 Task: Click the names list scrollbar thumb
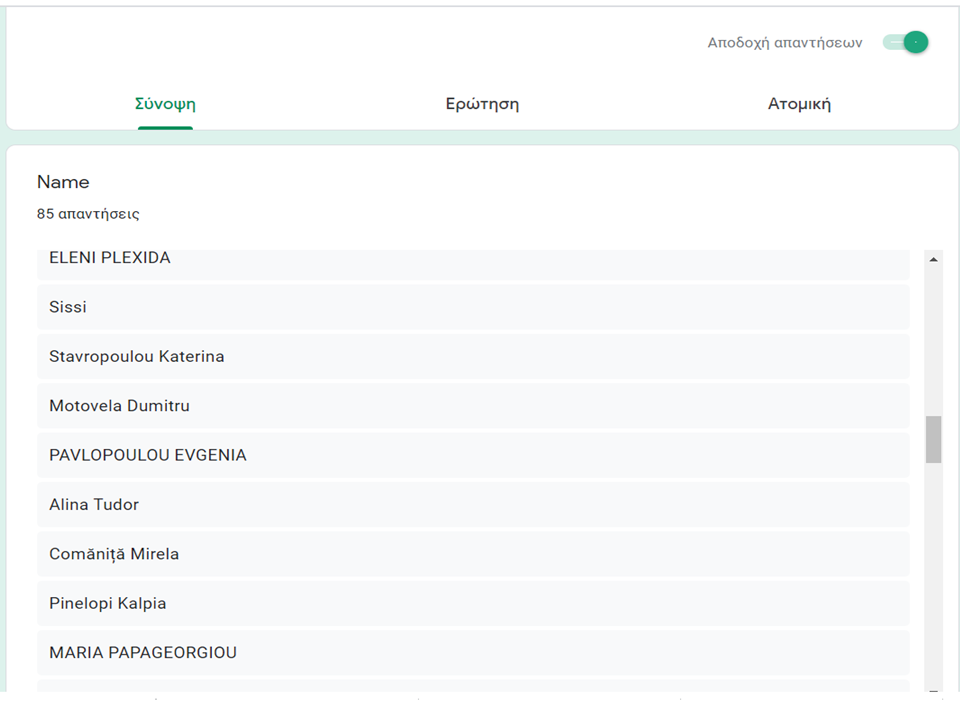(x=933, y=440)
